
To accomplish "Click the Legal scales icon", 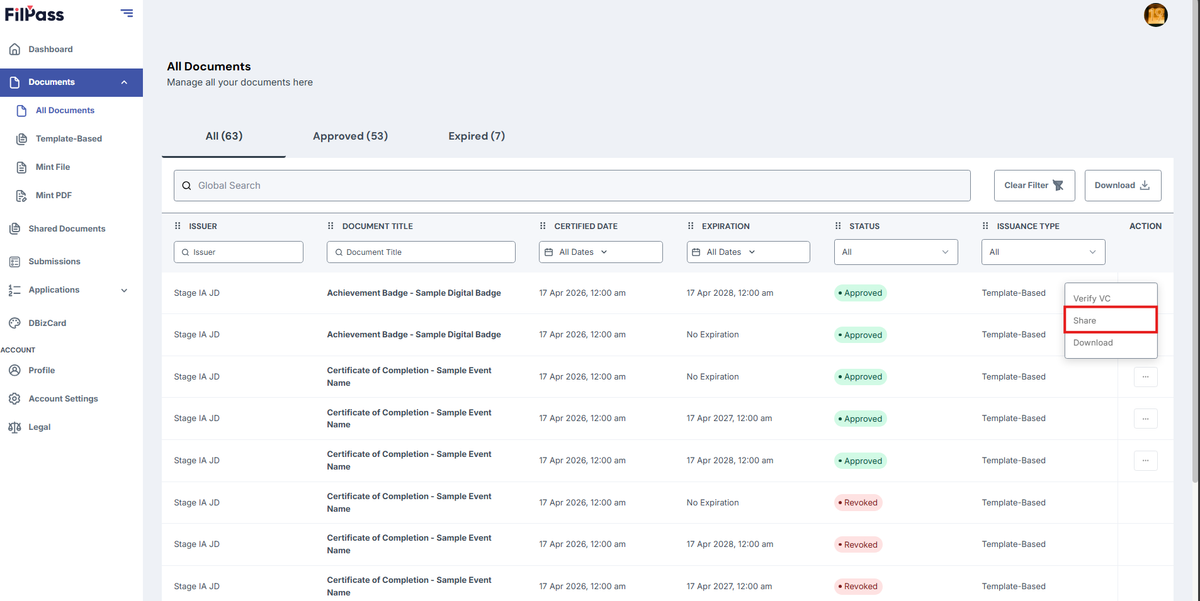I will [x=14, y=427].
